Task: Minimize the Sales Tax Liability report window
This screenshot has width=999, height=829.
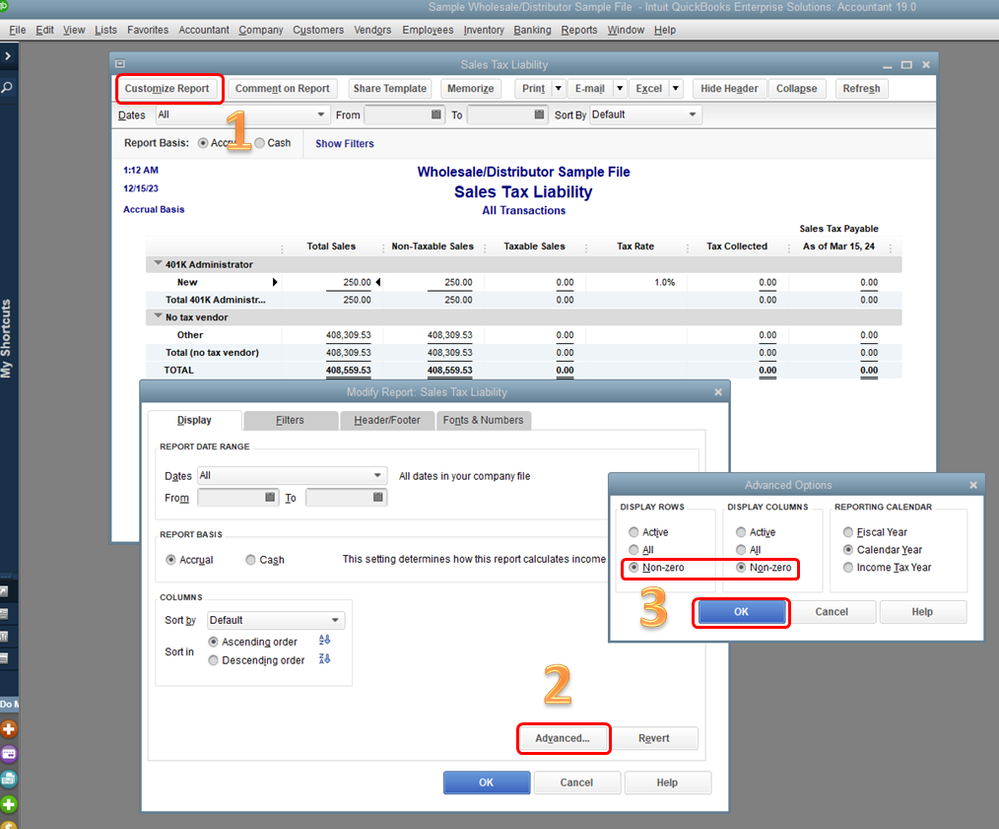Action: [888, 66]
